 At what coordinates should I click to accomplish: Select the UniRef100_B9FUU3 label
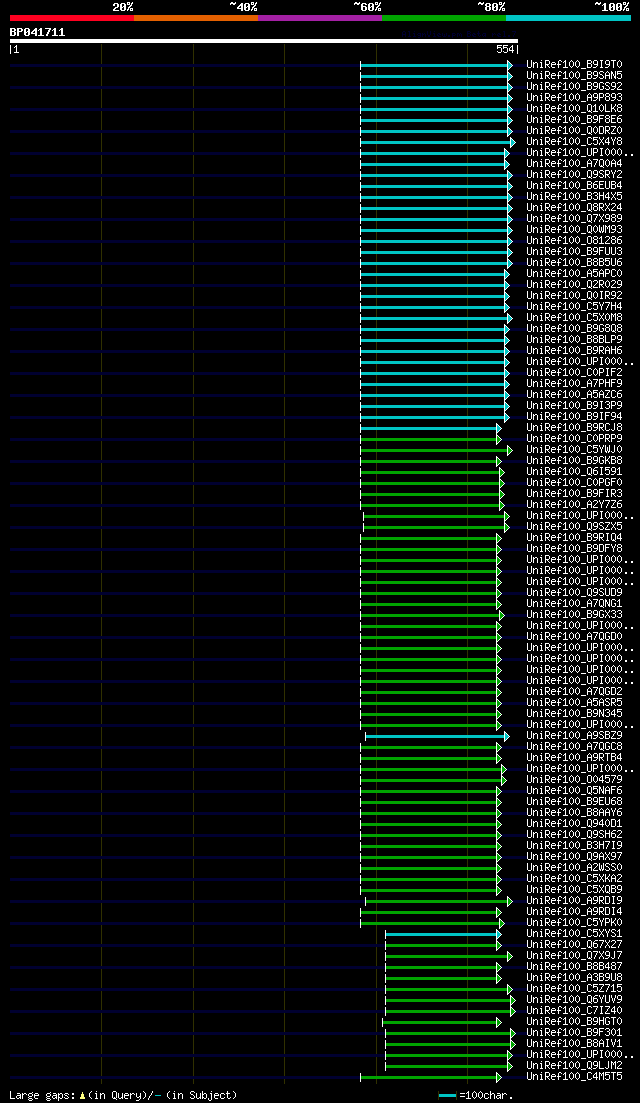(574, 251)
